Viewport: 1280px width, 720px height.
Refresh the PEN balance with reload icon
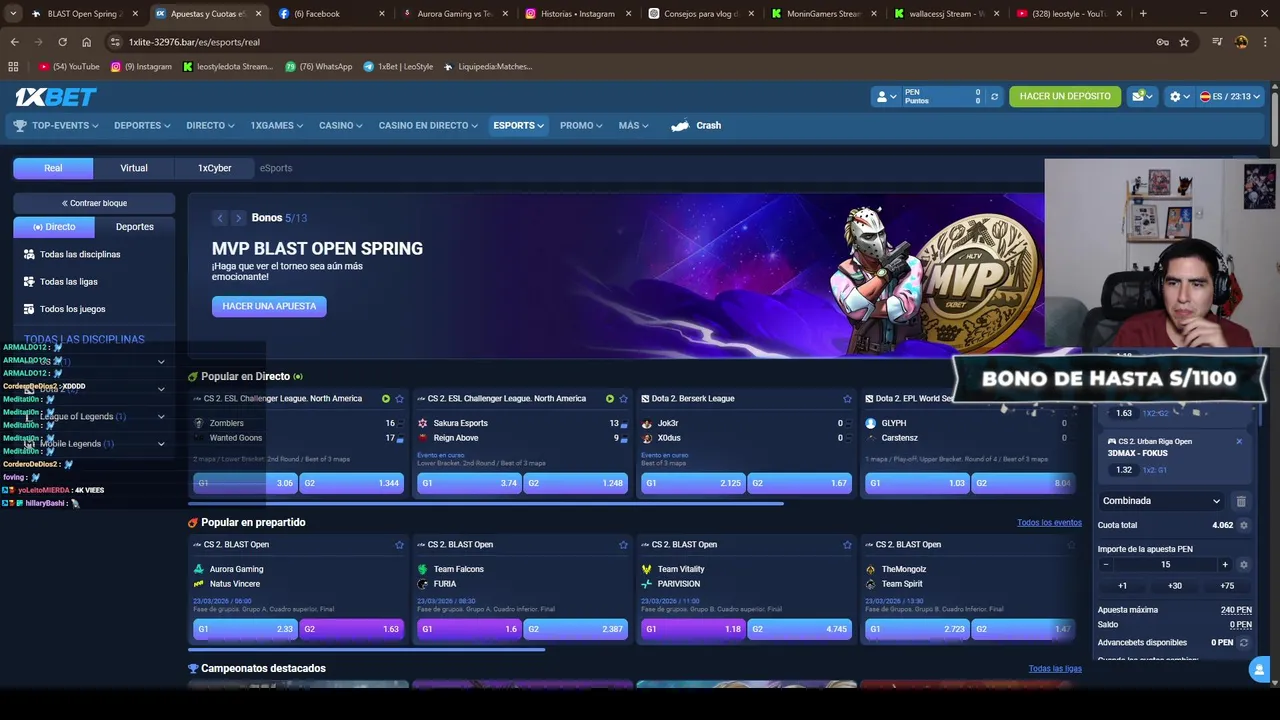pos(994,97)
